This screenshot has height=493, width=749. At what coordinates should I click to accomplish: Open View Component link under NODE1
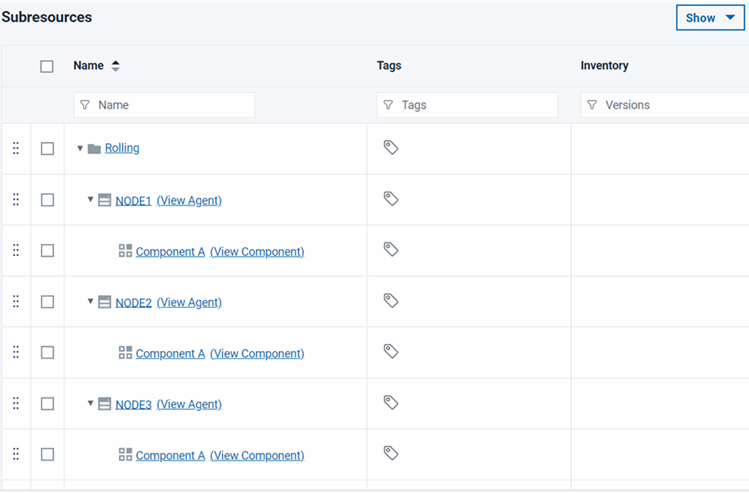pyautogui.click(x=257, y=252)
